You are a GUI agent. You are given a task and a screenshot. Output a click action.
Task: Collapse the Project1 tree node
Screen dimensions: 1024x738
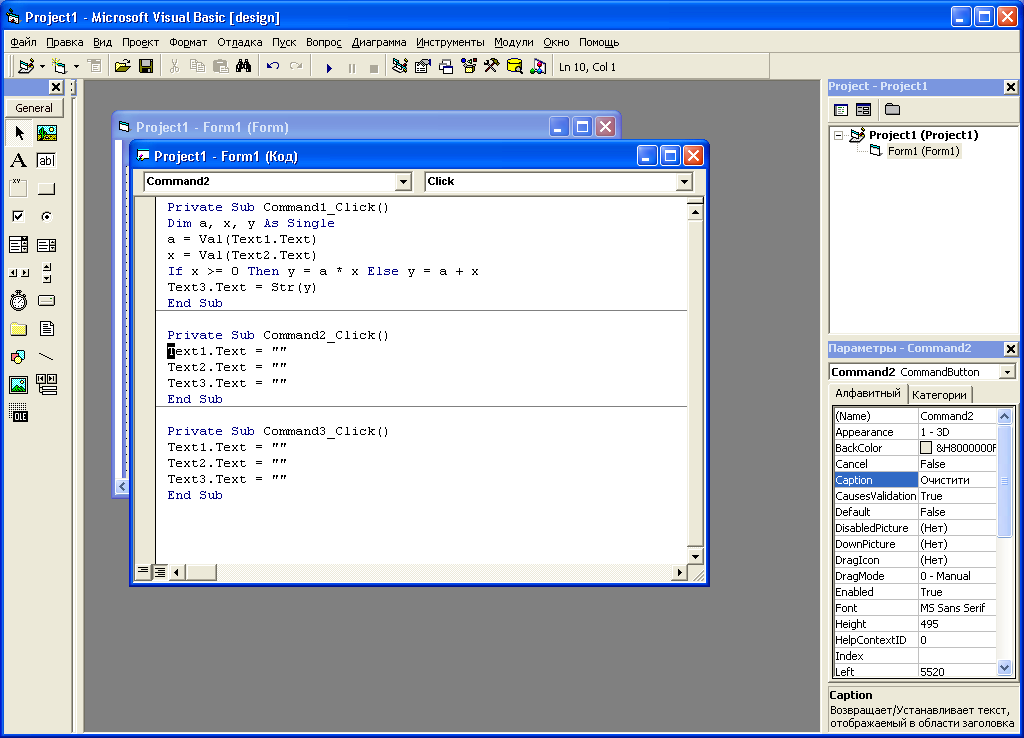pos(838,136)
